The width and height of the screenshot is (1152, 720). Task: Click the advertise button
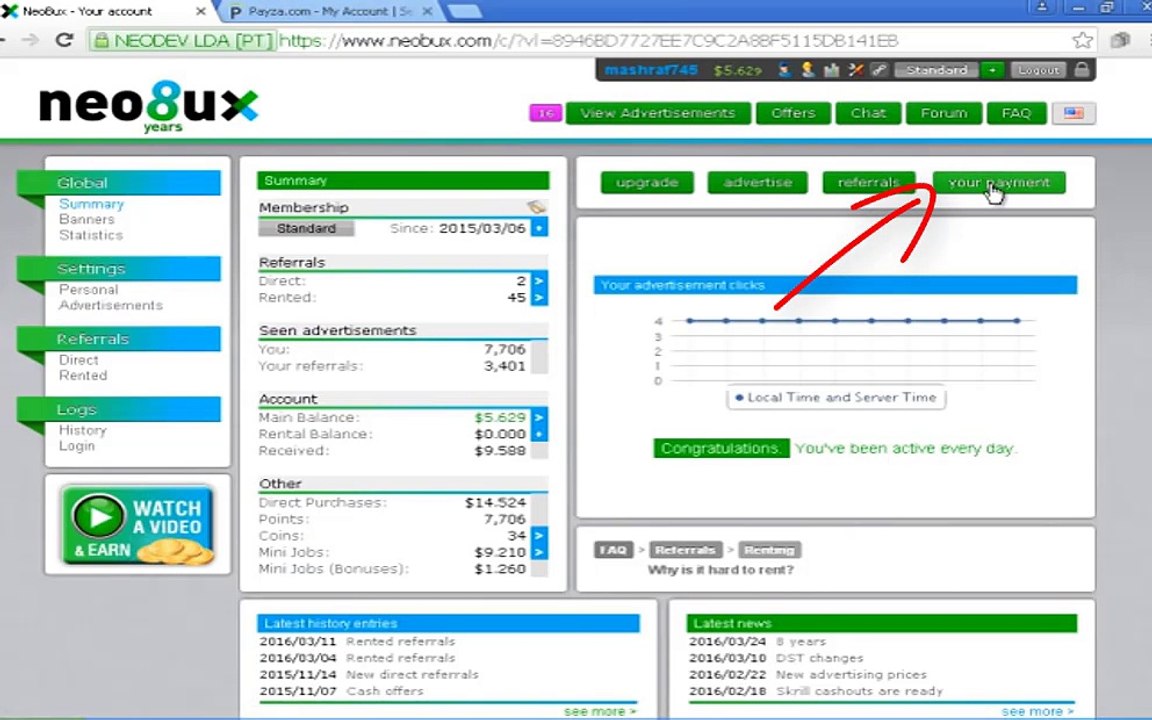point(757,182)
